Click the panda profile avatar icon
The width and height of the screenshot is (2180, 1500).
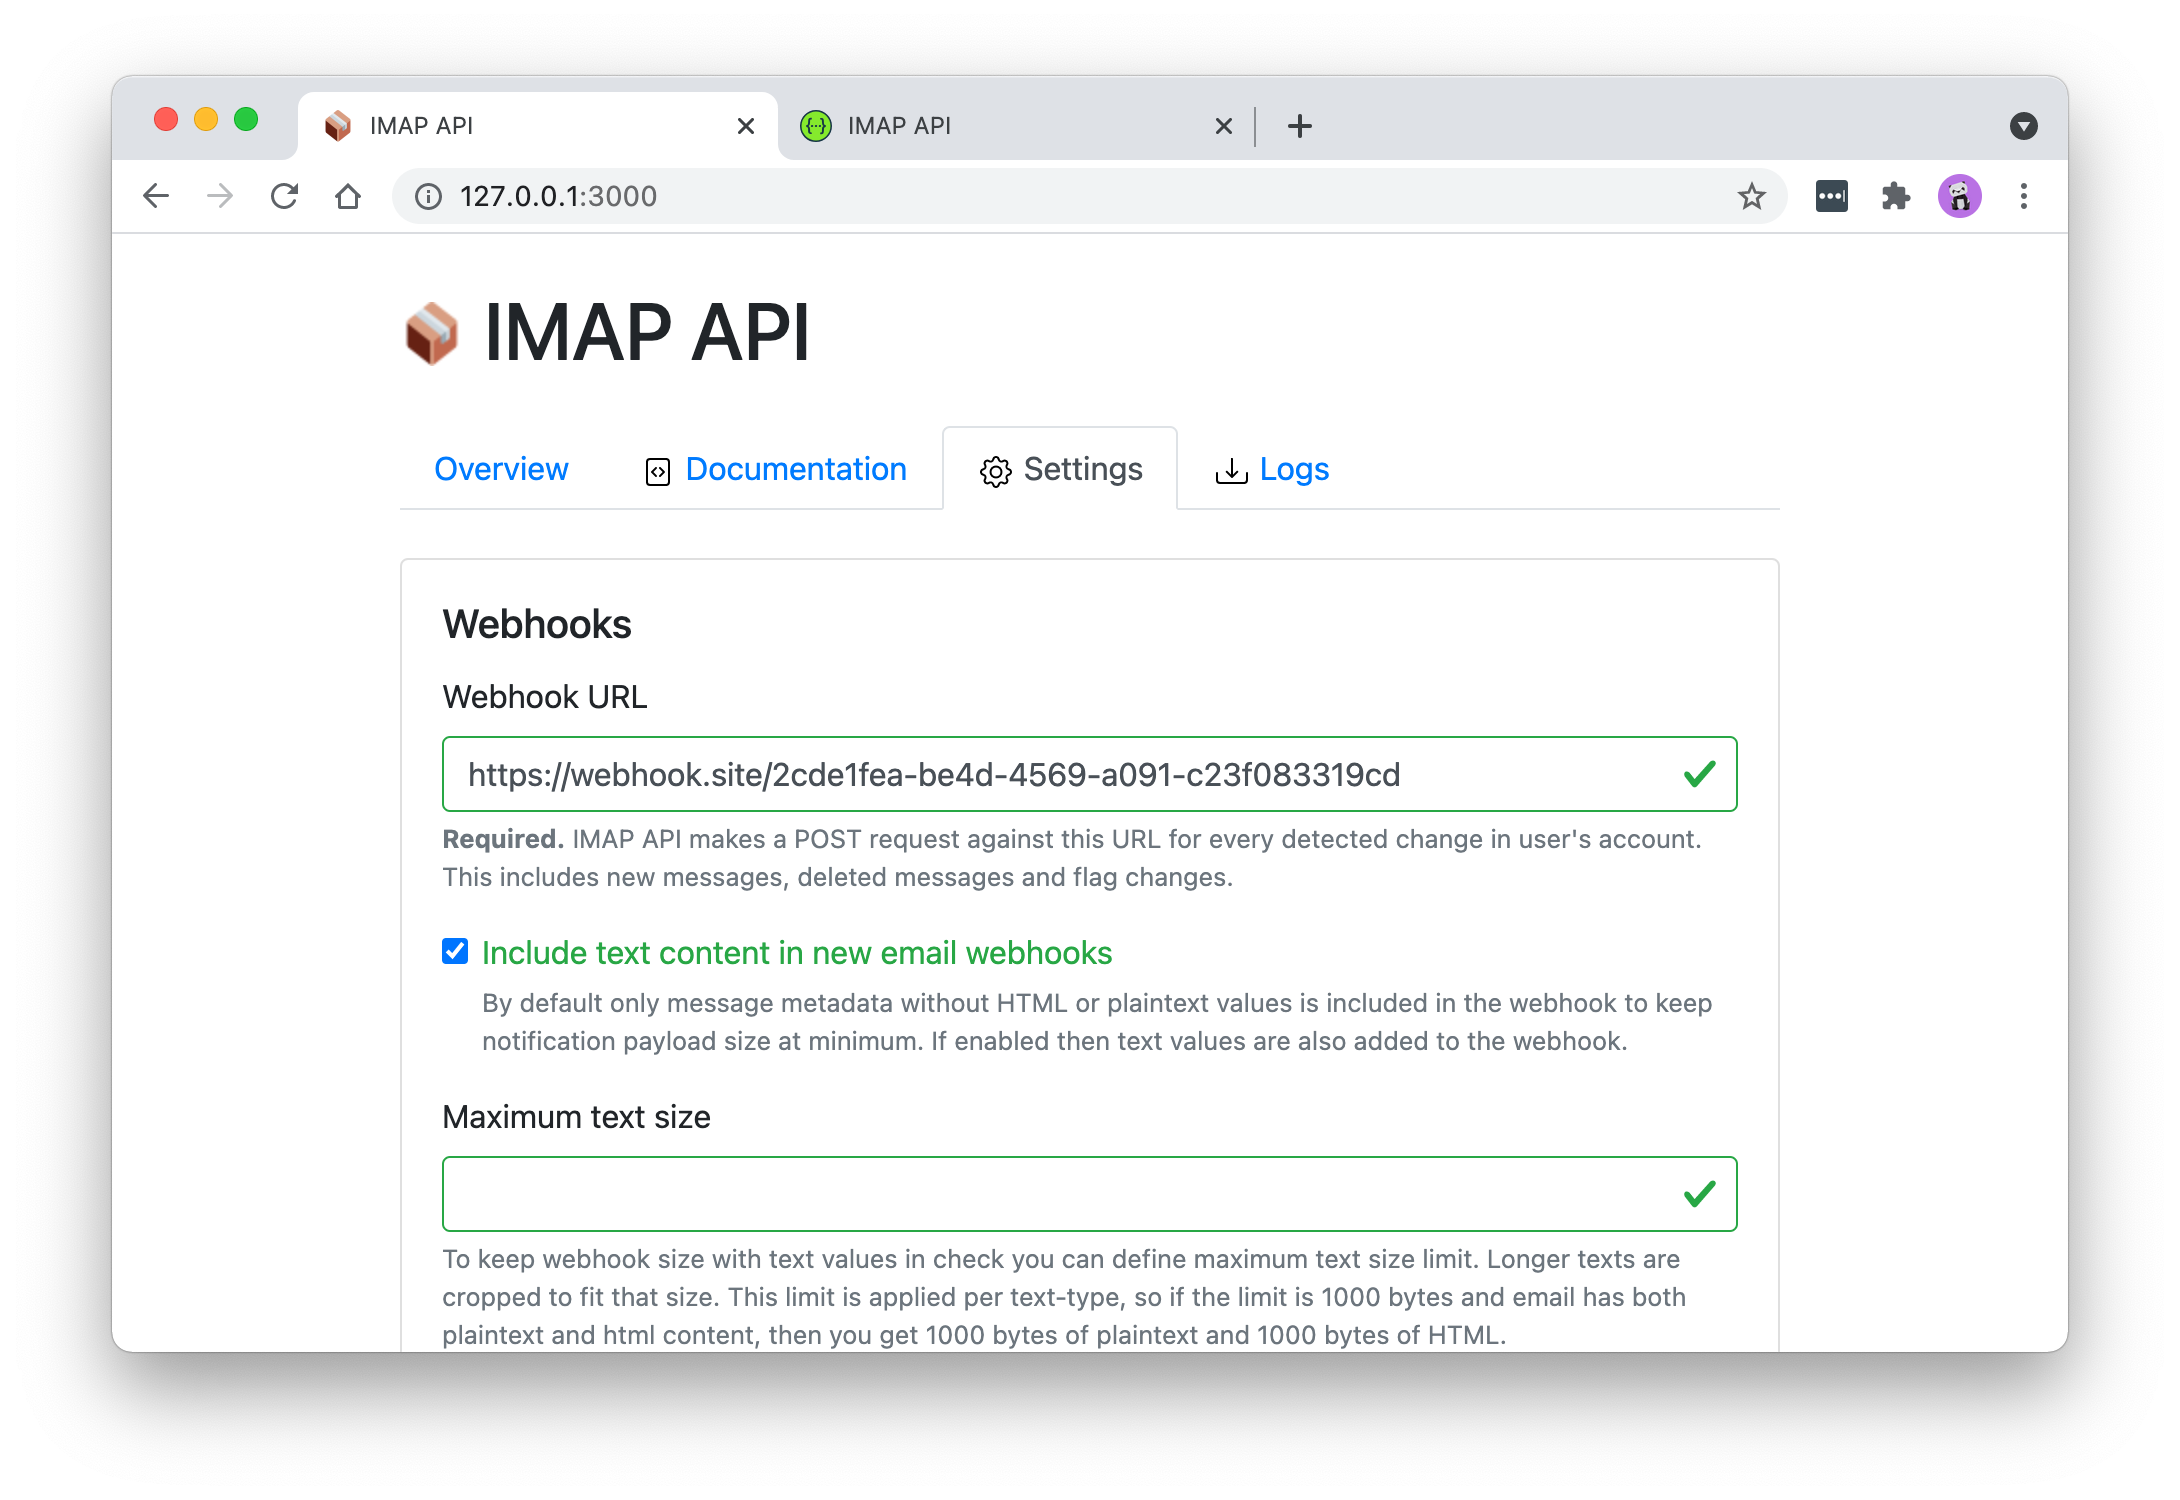1960,196
